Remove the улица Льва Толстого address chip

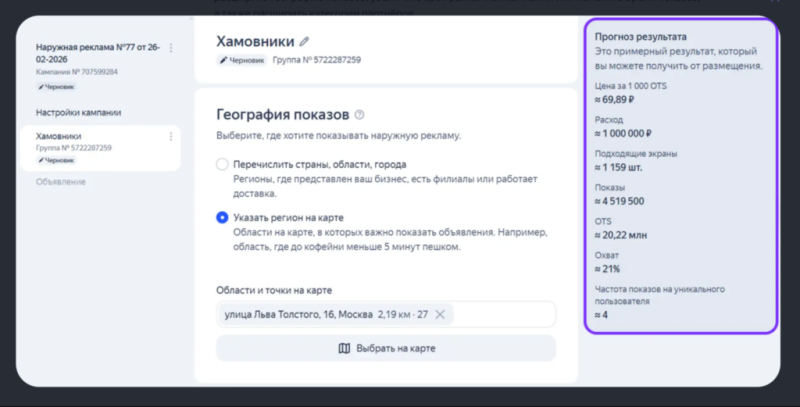click(440, 315)
